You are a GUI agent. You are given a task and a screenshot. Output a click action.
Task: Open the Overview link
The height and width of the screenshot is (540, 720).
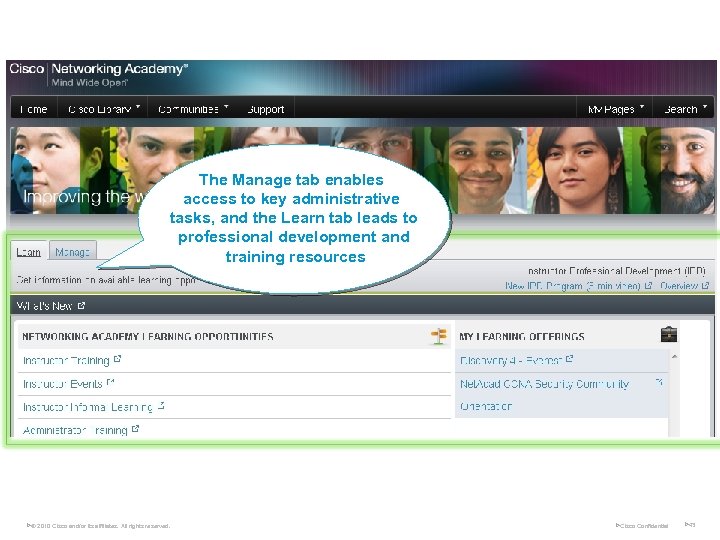tap(679, 286)
